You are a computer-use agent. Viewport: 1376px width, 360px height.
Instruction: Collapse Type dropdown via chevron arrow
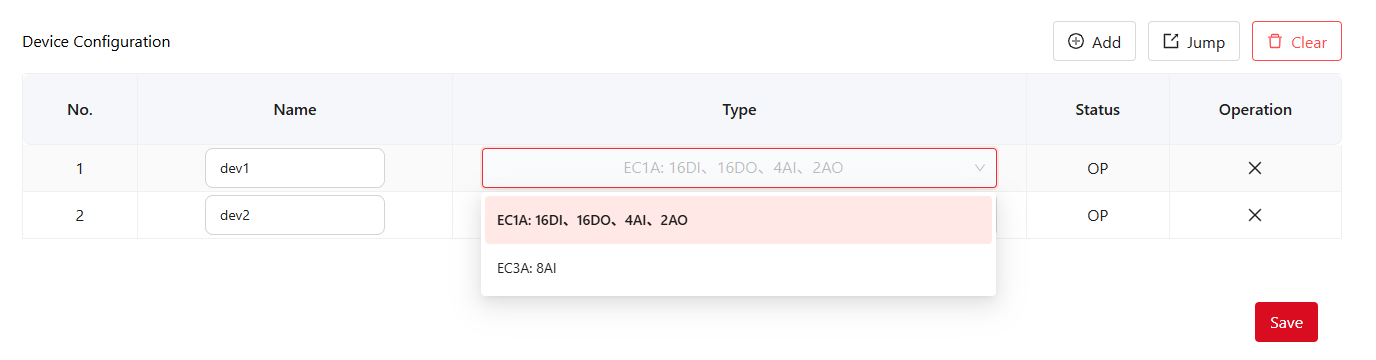click(980, 168)
